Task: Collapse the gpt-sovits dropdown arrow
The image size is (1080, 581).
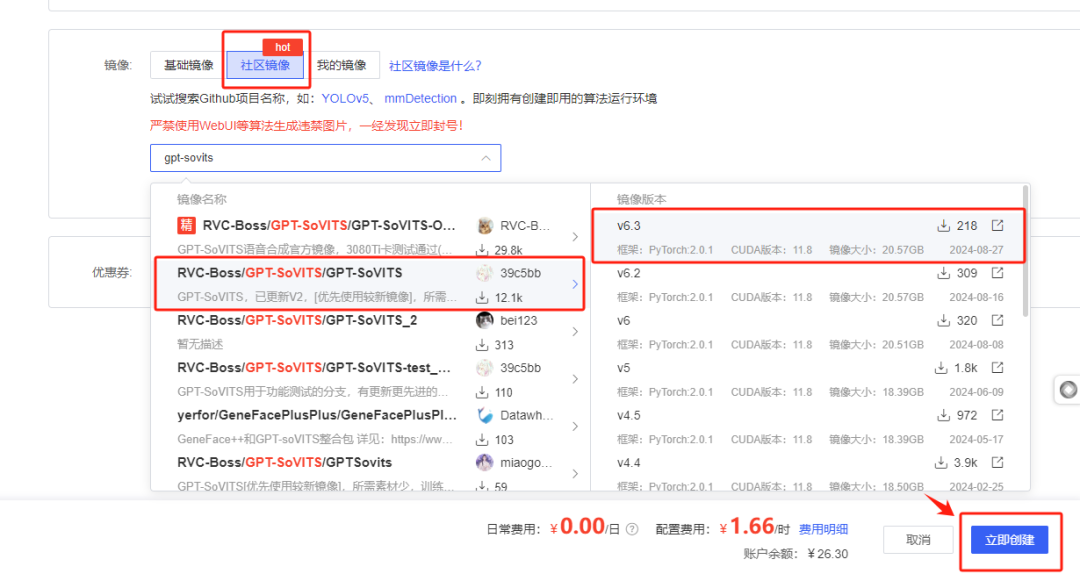Action: pos(486,158)
